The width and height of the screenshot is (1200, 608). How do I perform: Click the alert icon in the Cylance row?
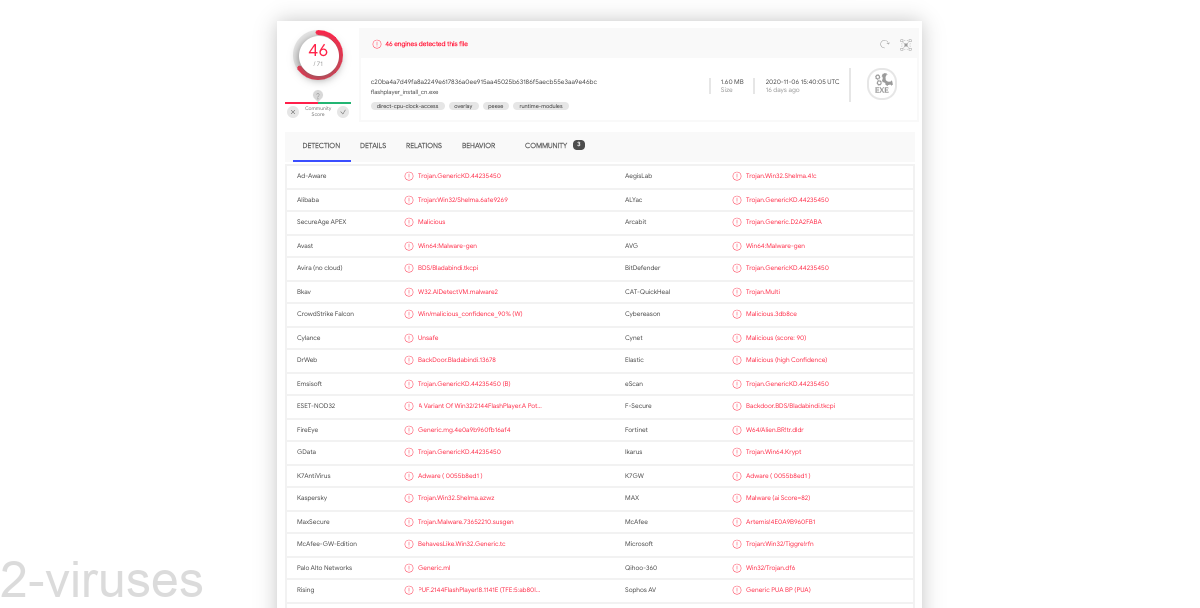409,338
